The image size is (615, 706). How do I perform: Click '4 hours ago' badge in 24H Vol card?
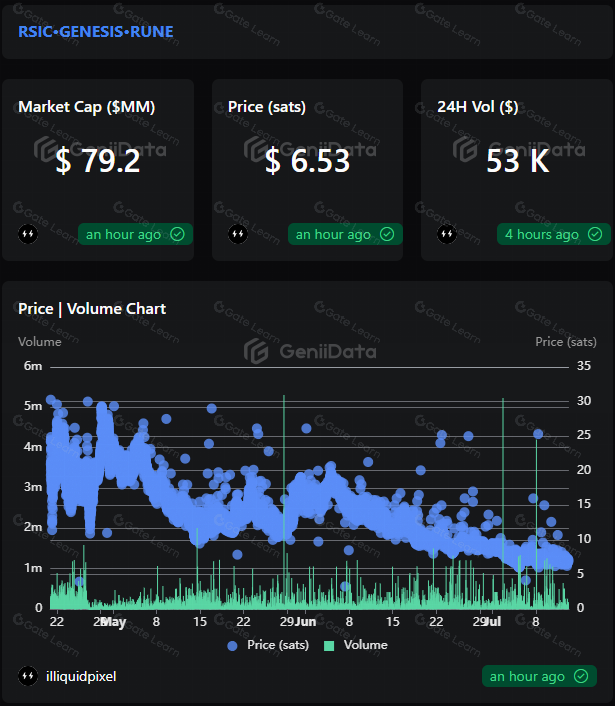553,234
